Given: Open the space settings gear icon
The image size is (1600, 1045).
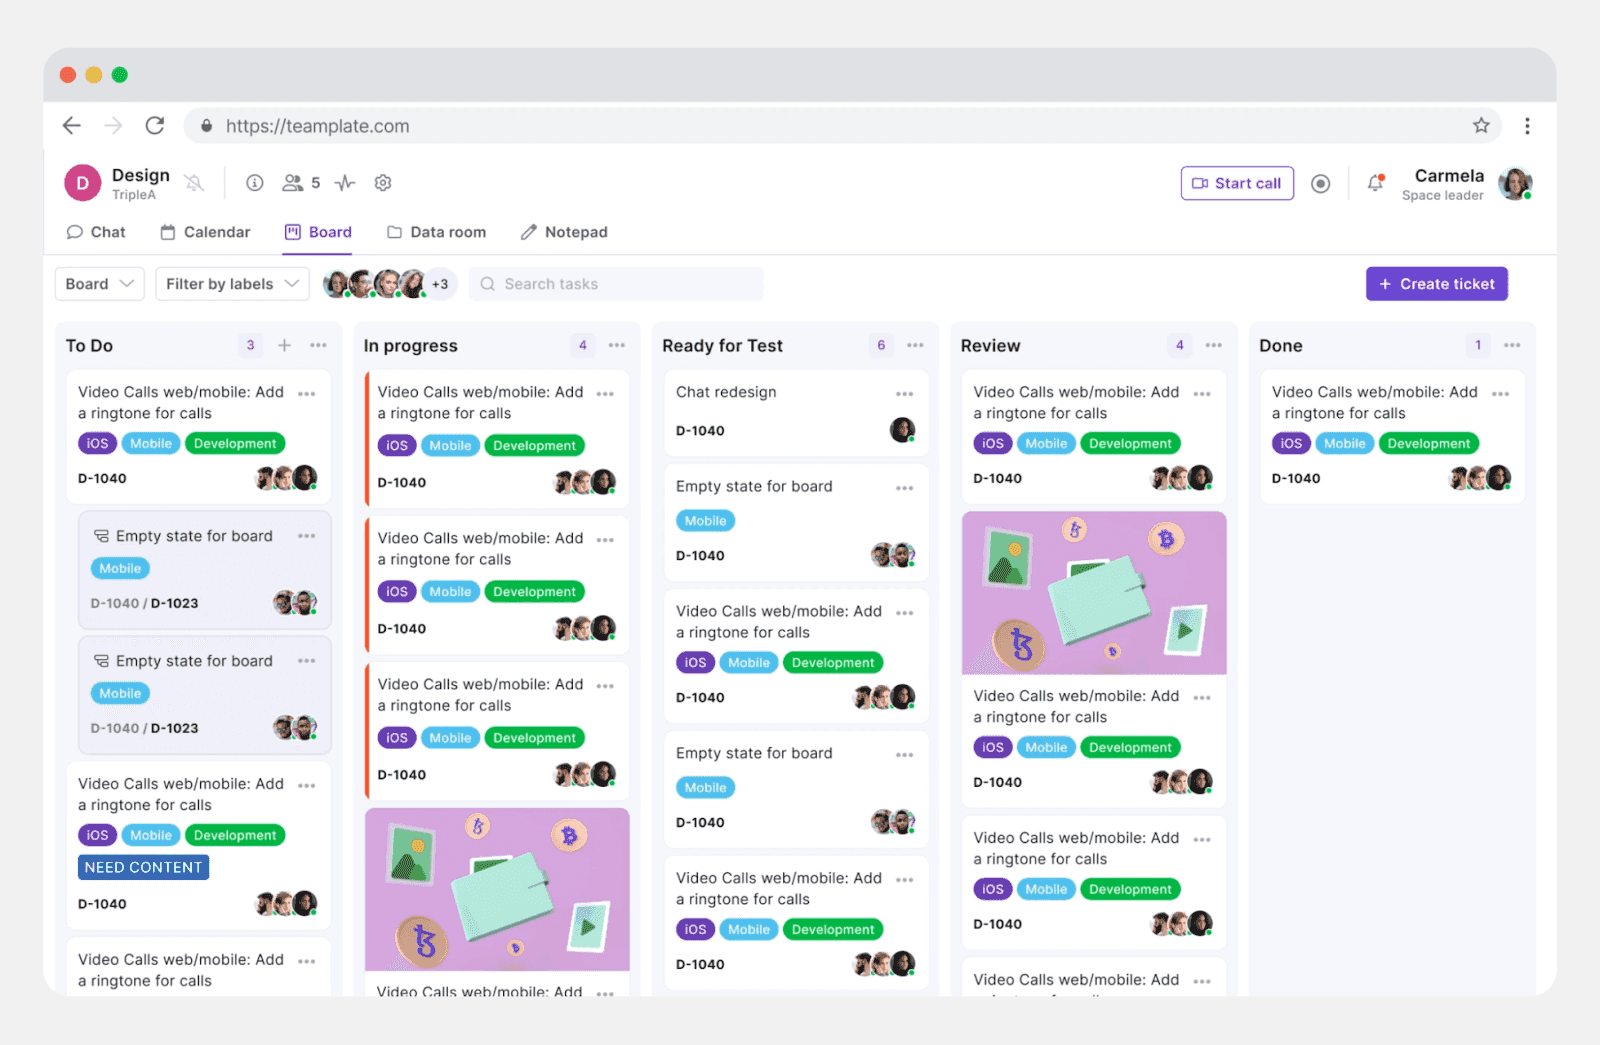Looking at the screenshot, I should 382,182.
